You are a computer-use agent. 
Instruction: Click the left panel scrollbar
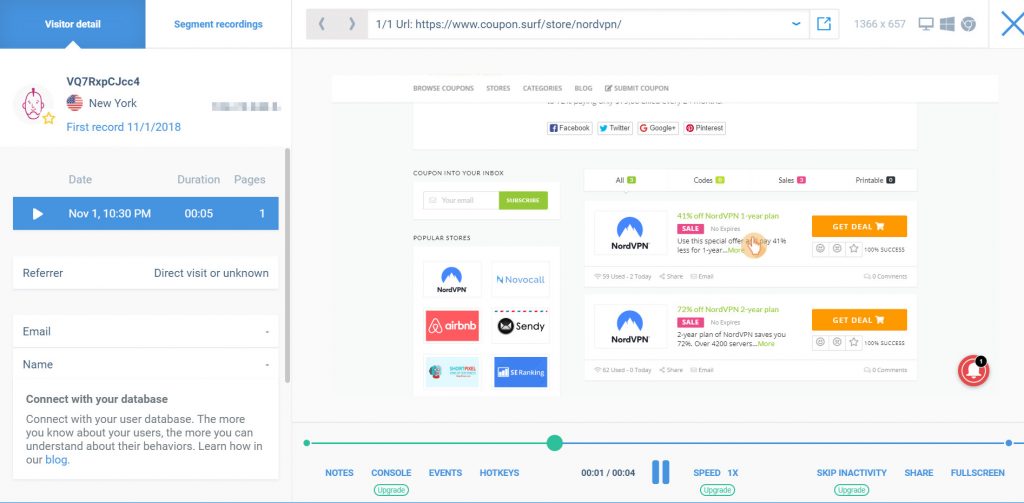tap(287, 266)
